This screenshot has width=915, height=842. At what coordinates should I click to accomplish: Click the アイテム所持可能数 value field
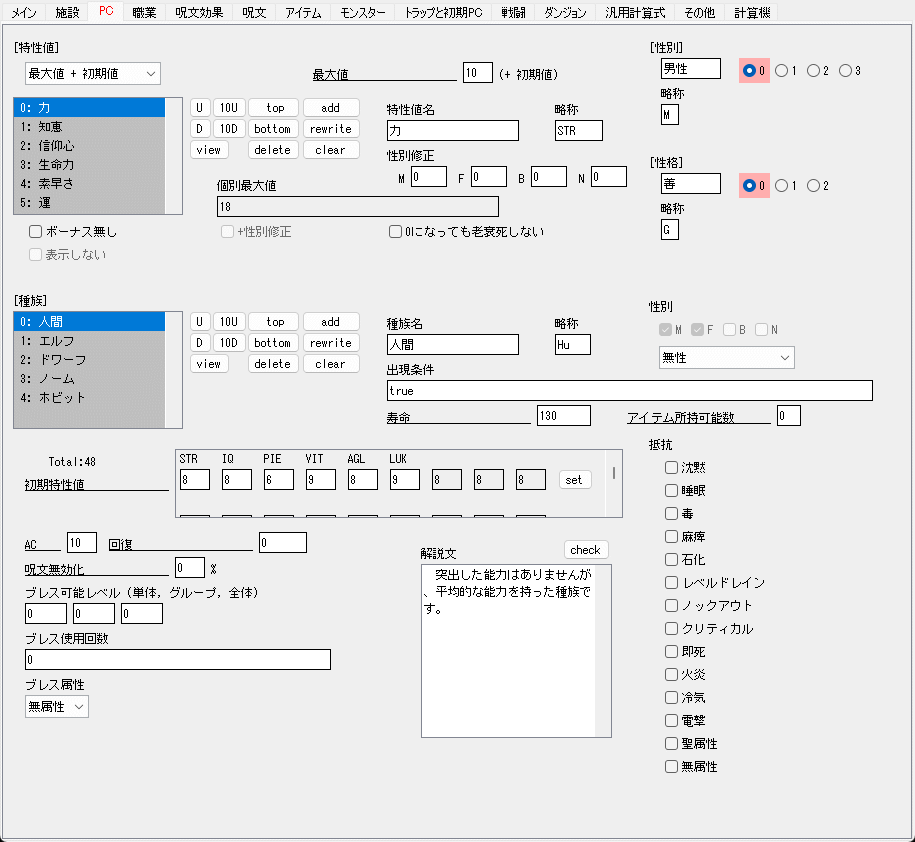pyautogui.click(x=789, y=416)
